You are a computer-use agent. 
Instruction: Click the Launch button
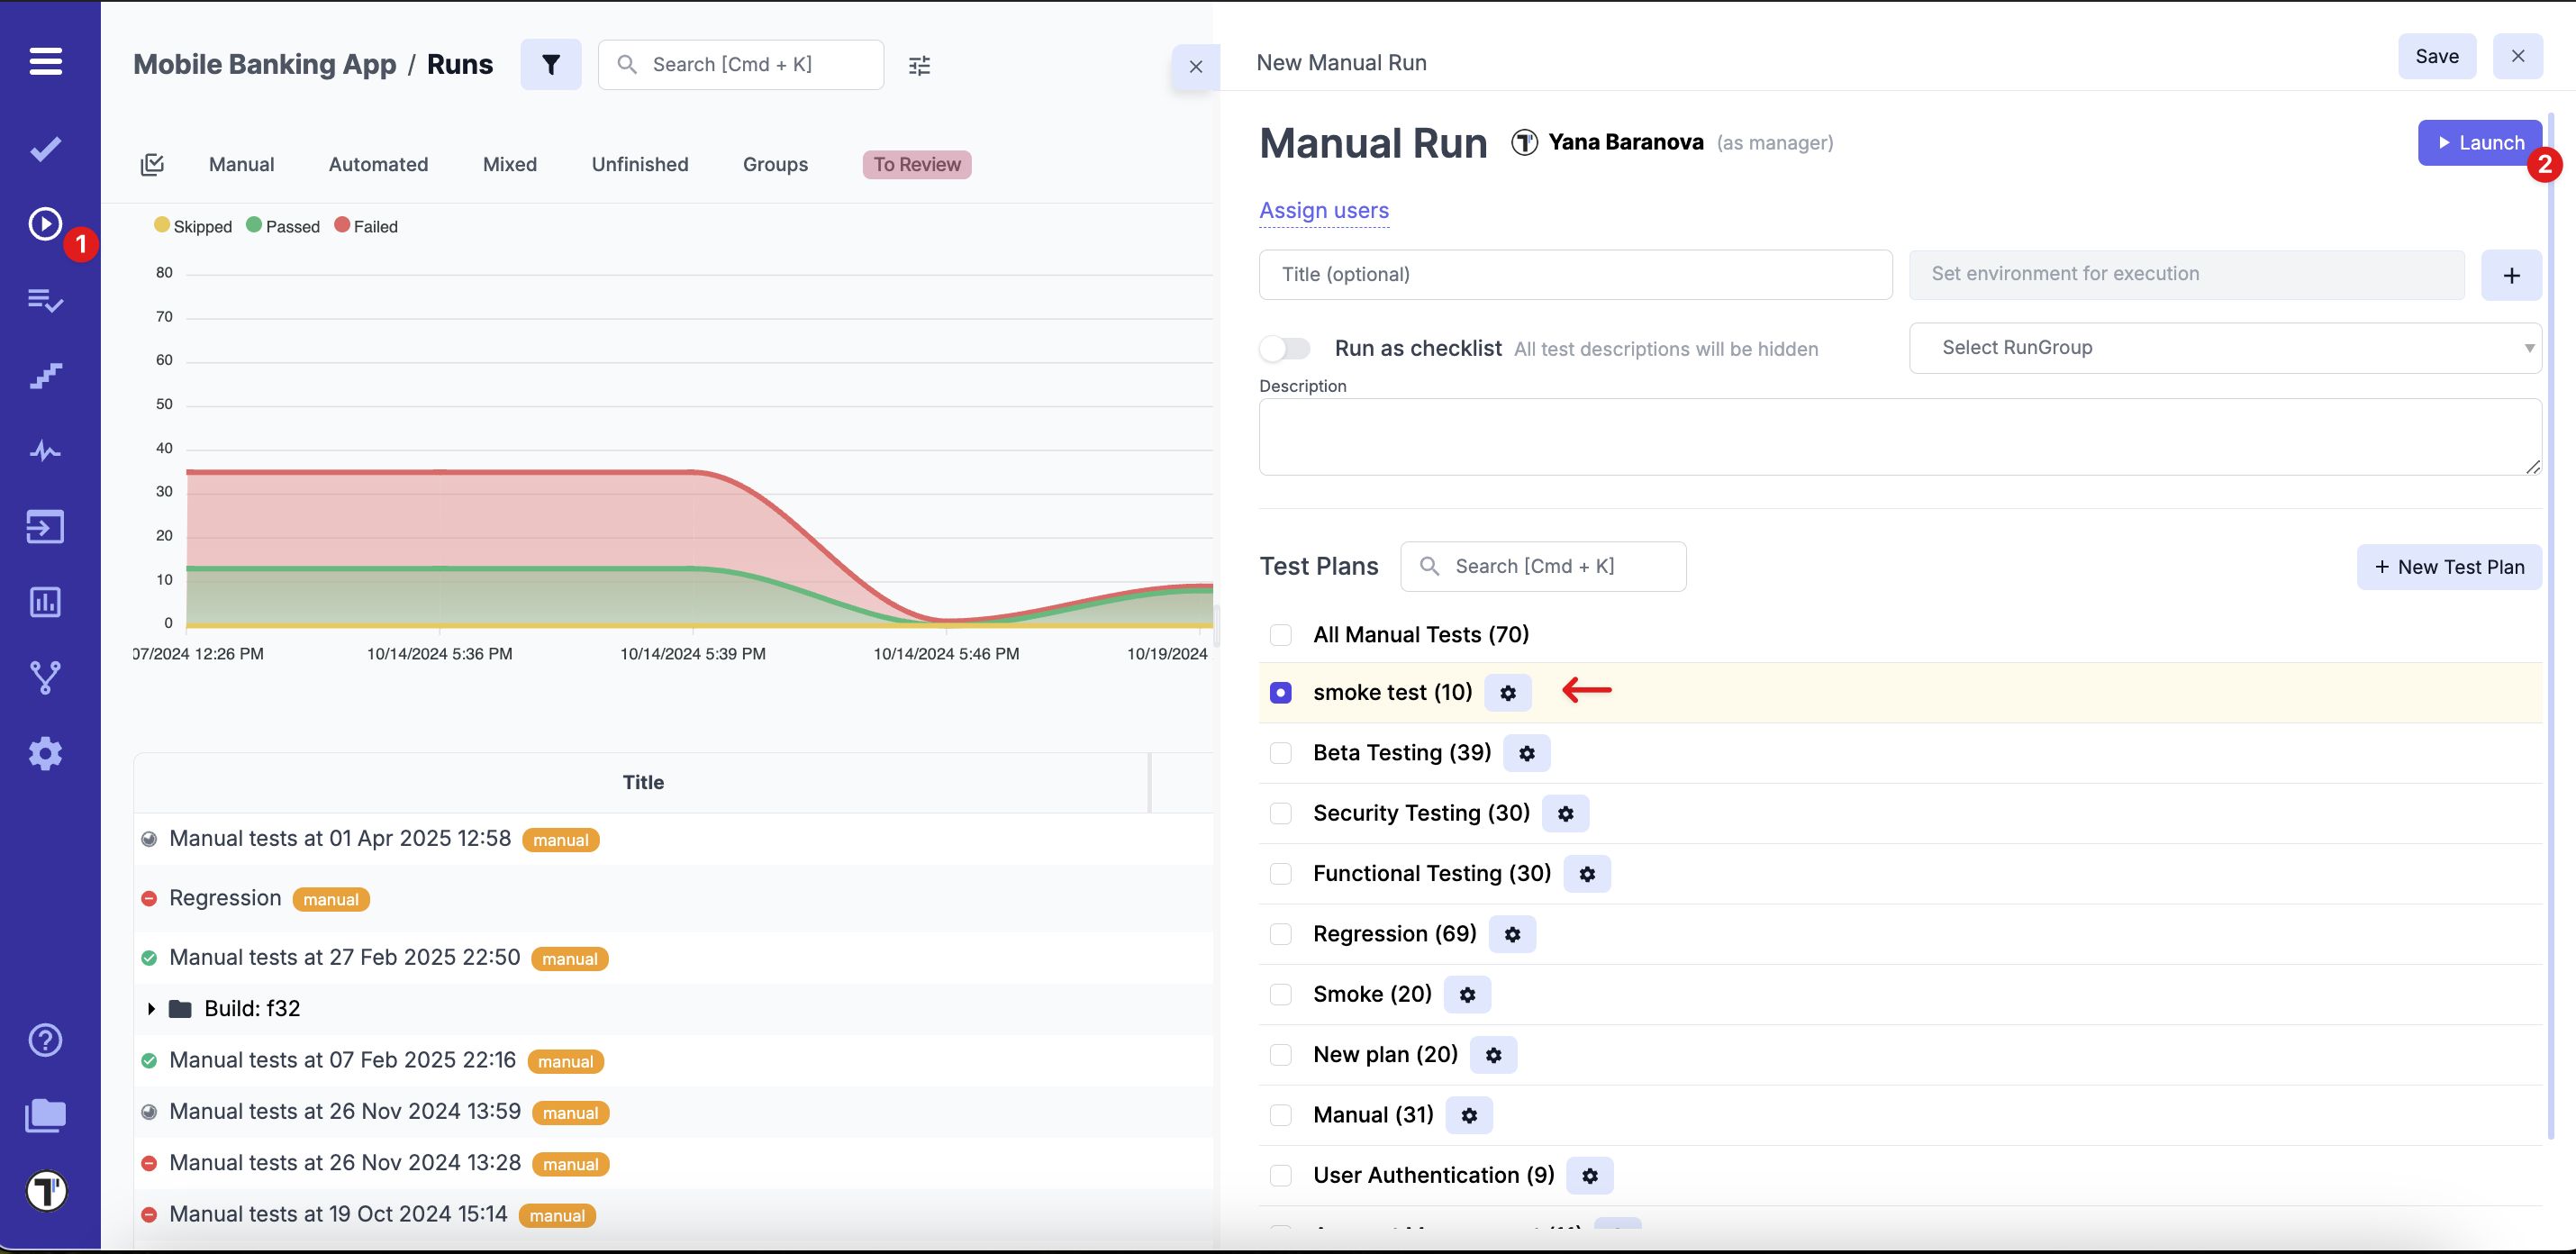[2478, 143]
